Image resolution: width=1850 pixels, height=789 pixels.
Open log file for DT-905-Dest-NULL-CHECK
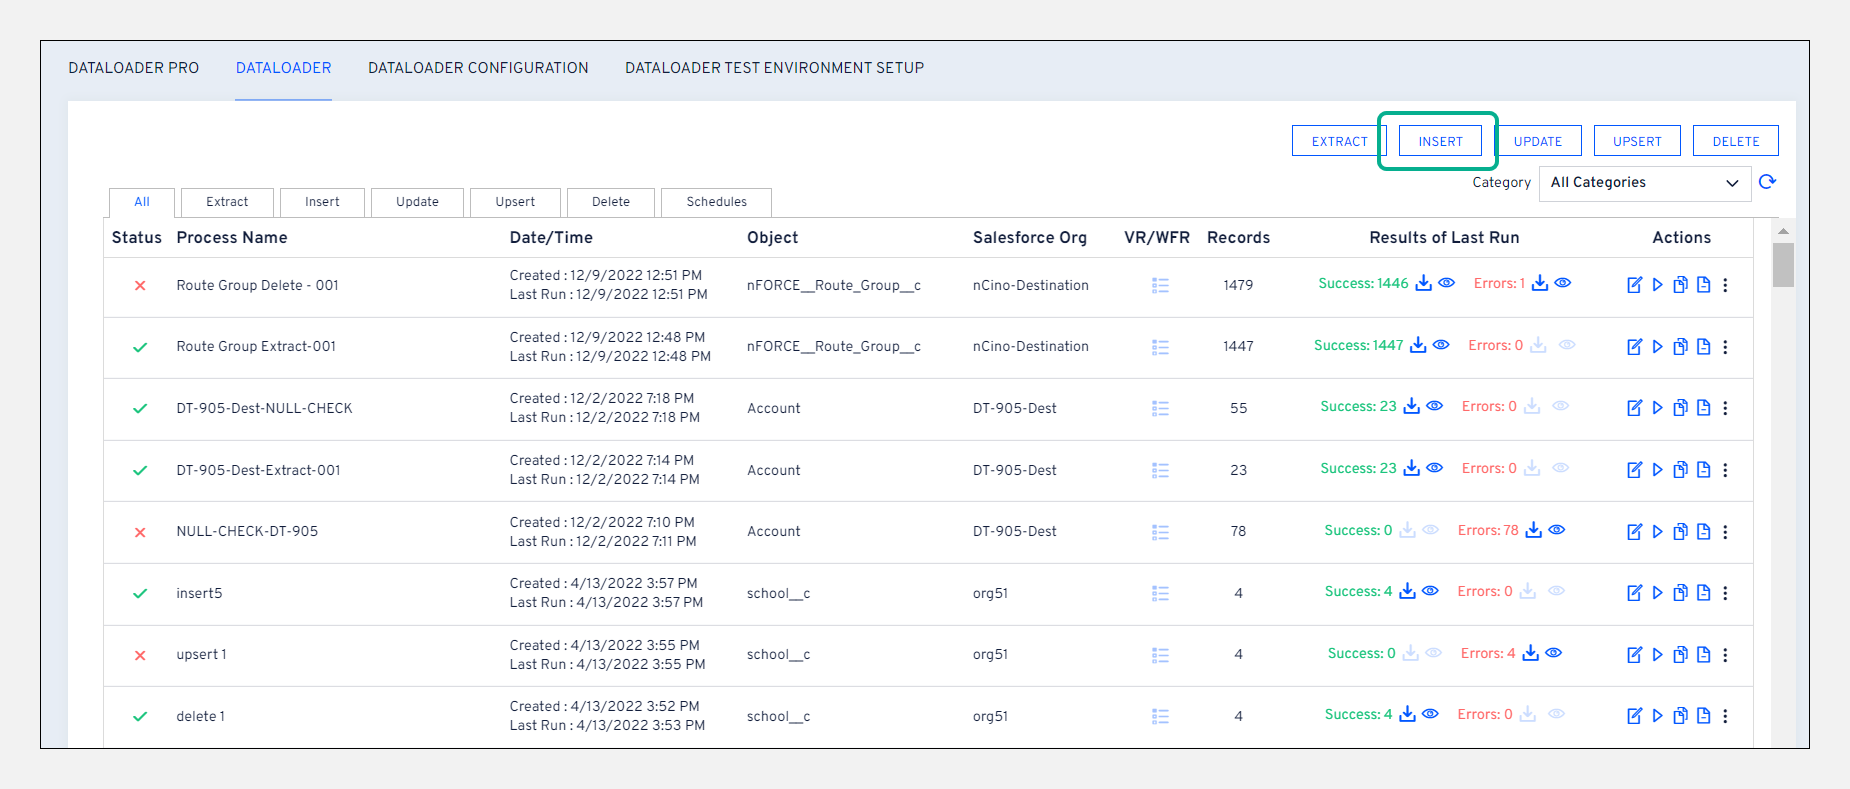point(1703,408)
